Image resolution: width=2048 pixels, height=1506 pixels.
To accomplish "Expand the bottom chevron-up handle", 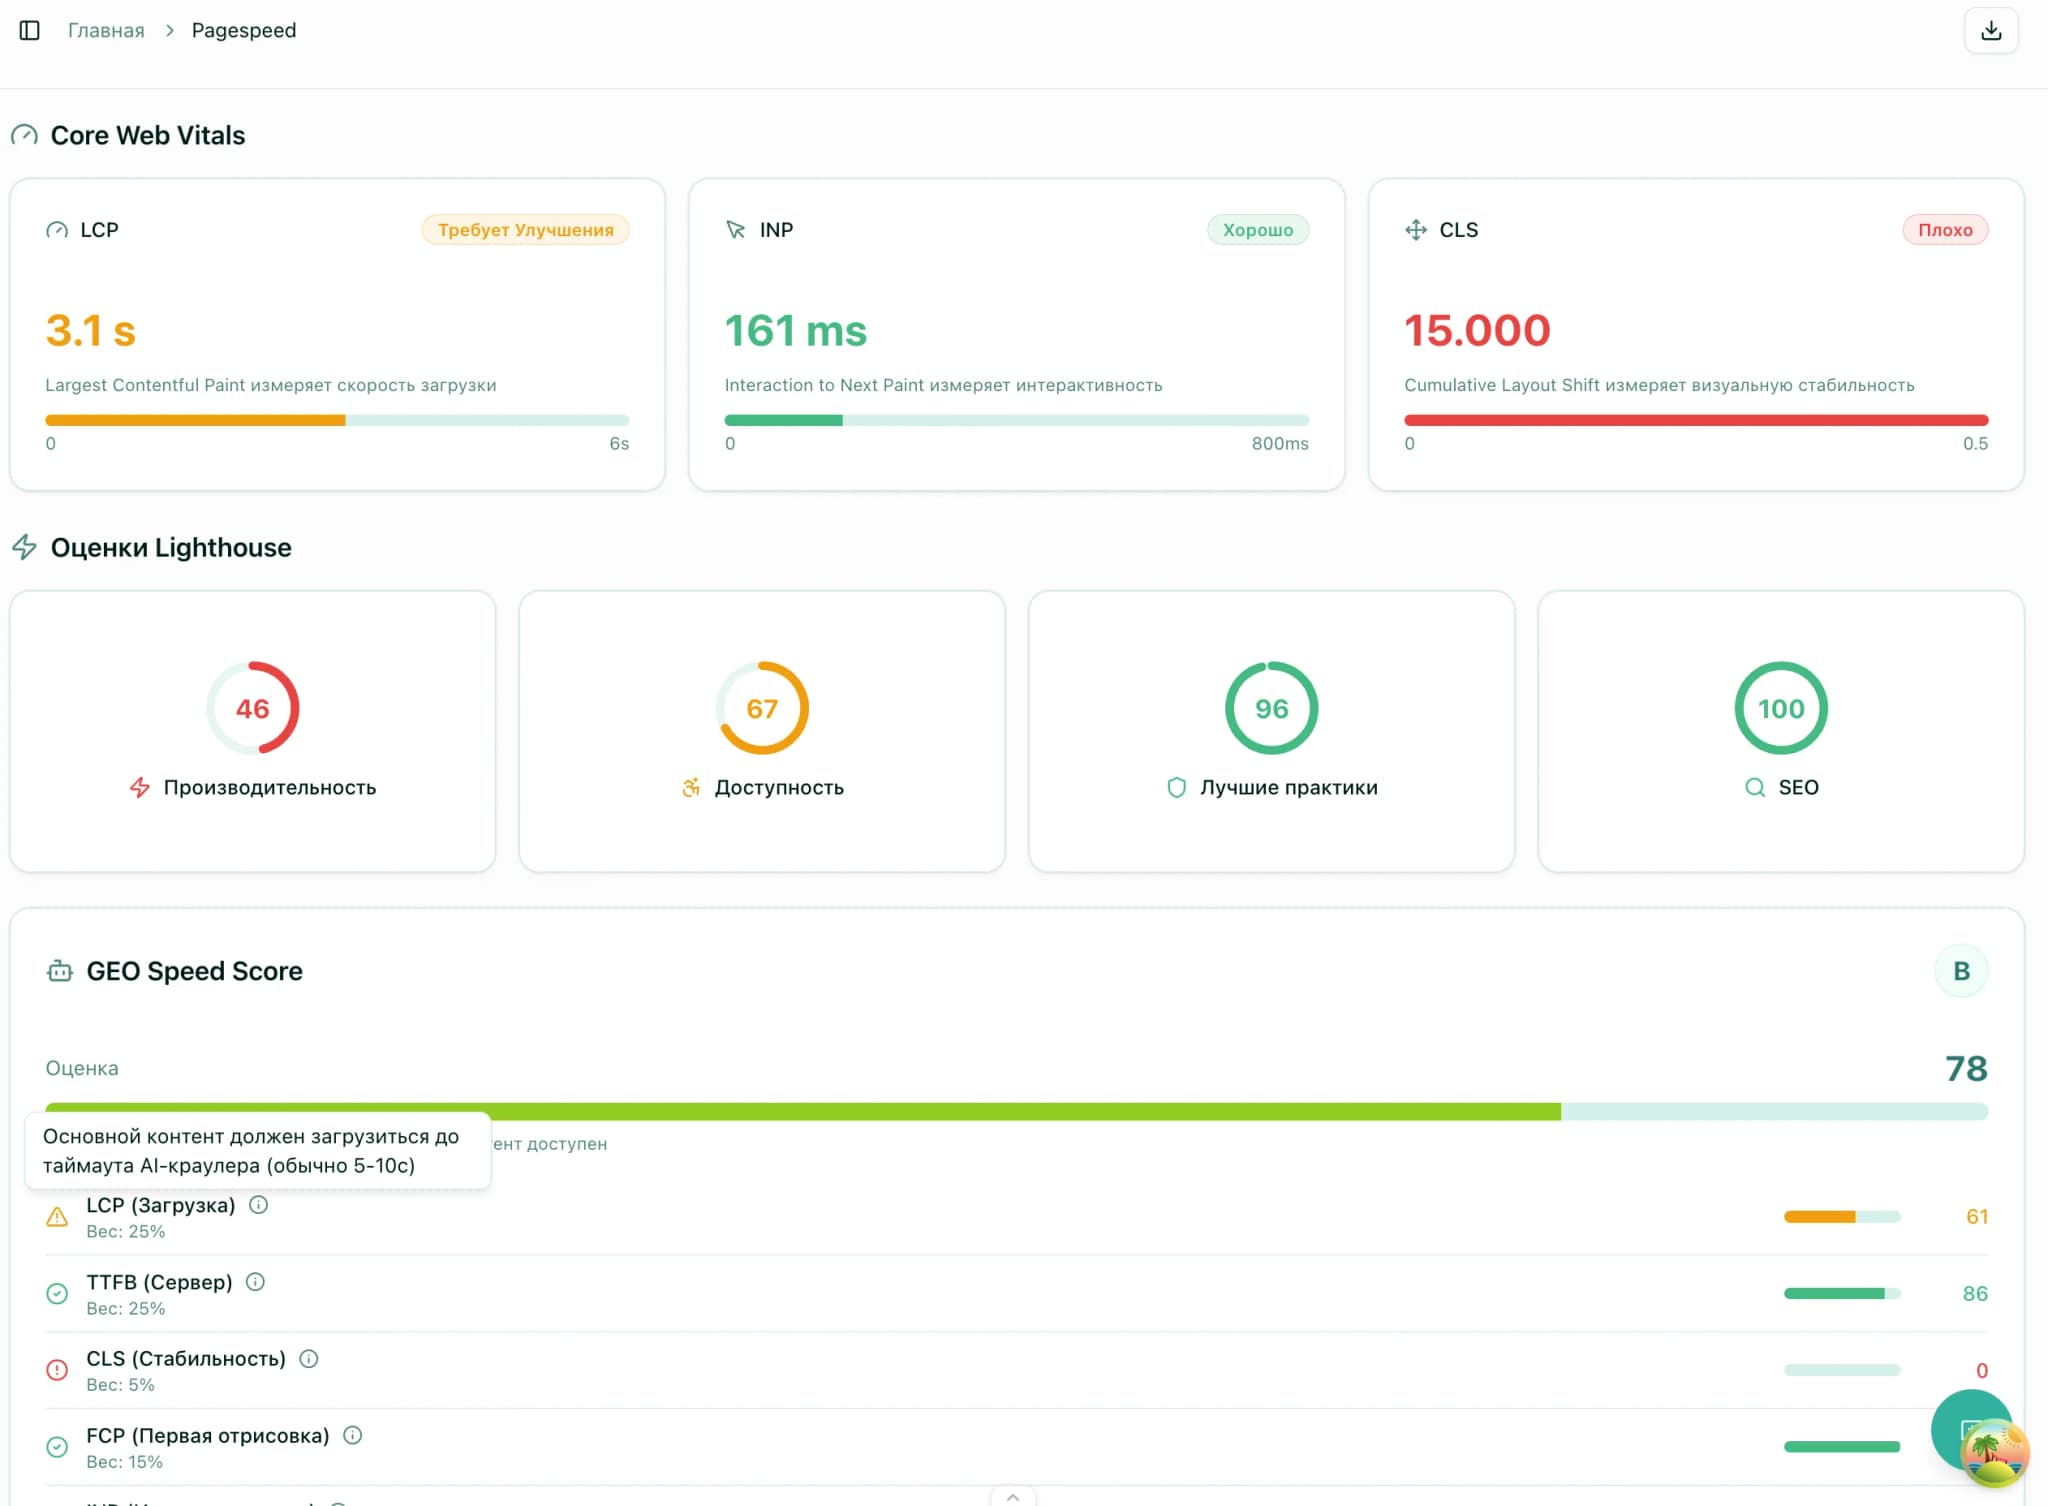I will click(x=1013, y=1497).
